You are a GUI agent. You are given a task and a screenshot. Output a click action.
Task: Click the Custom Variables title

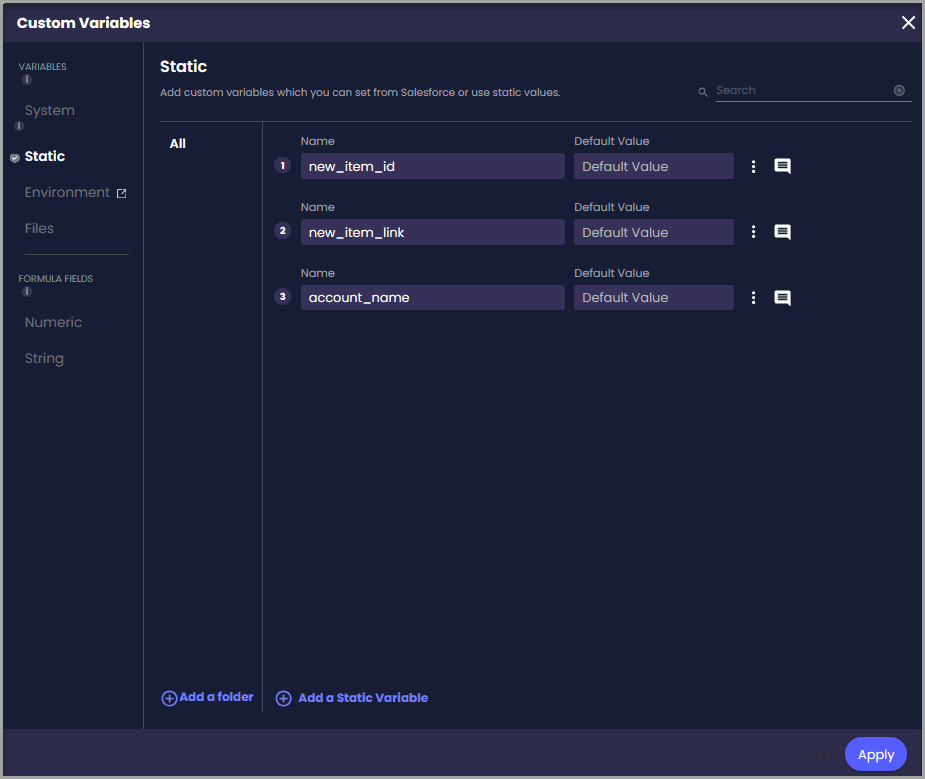pos(83,23)
